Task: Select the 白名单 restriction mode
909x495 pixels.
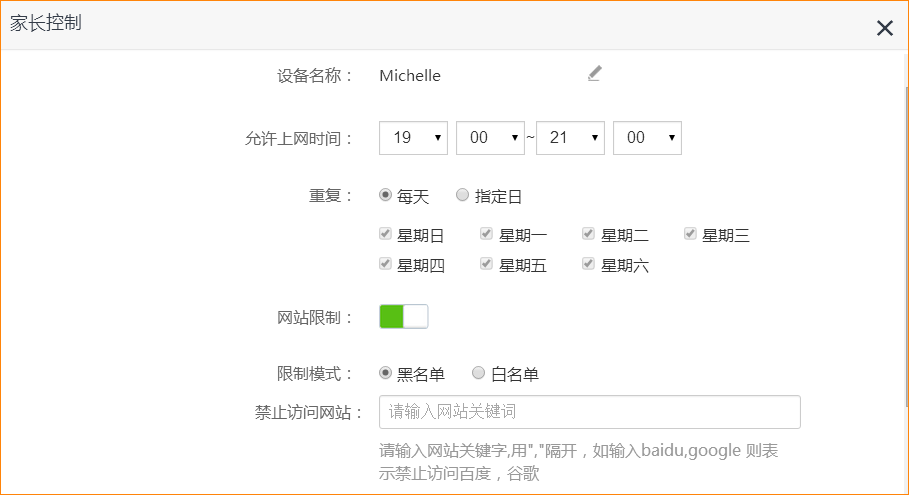Action: click(478, 373)
